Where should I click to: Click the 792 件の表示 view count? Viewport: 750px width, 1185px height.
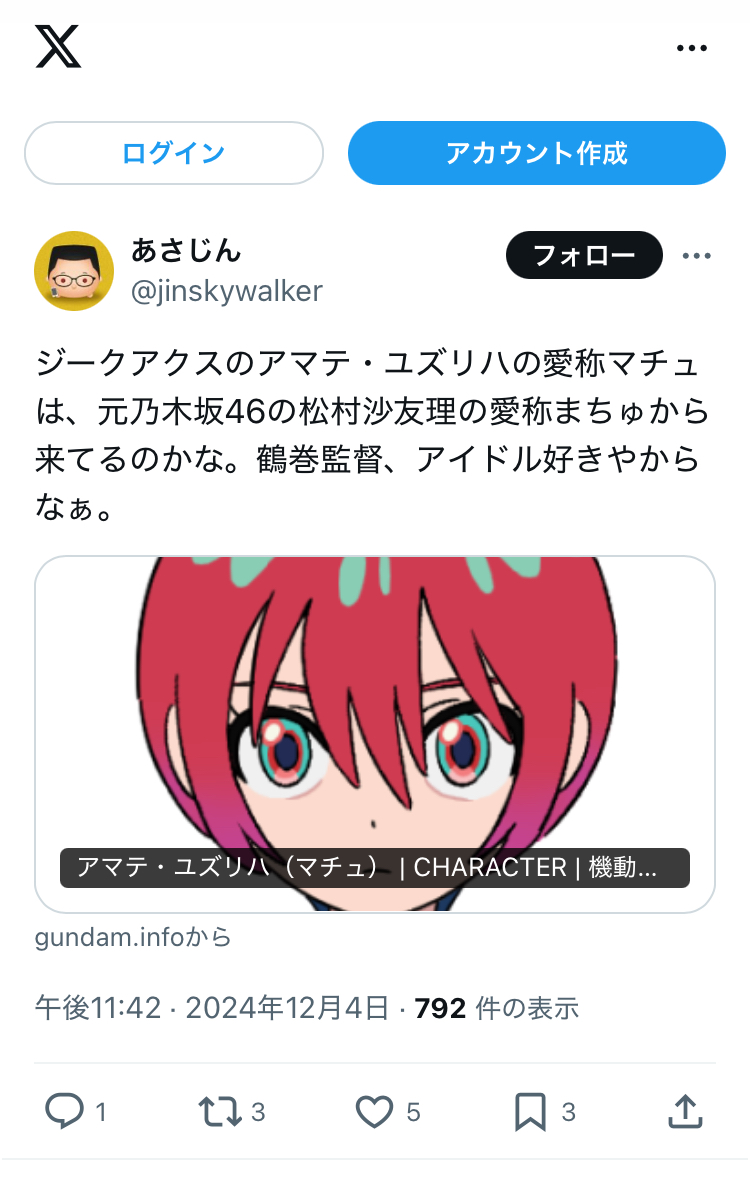point(497,1008)
